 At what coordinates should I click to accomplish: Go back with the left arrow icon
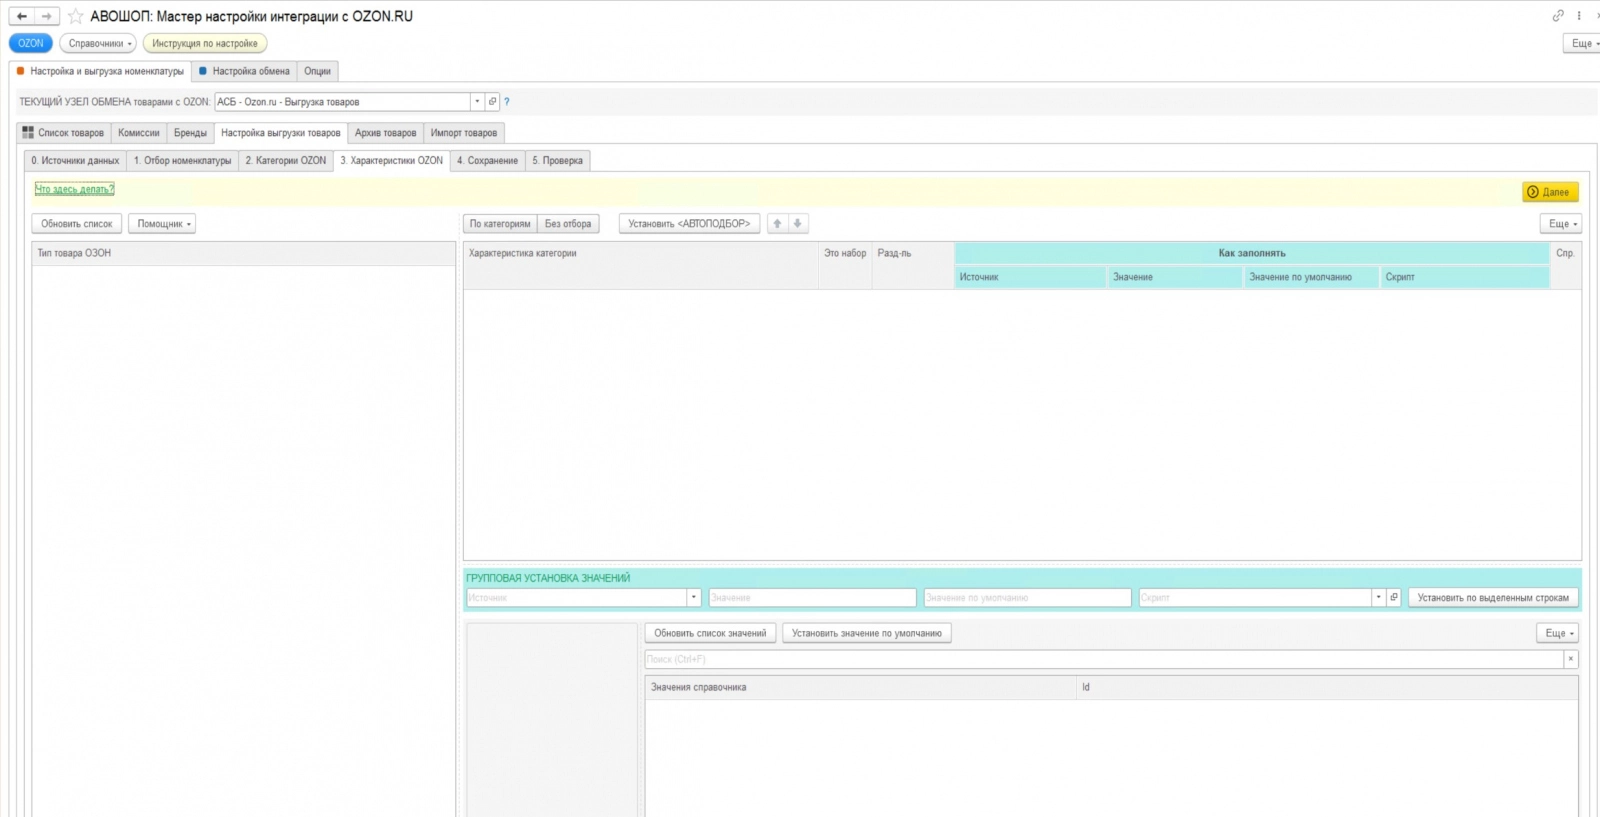[22, 16]
